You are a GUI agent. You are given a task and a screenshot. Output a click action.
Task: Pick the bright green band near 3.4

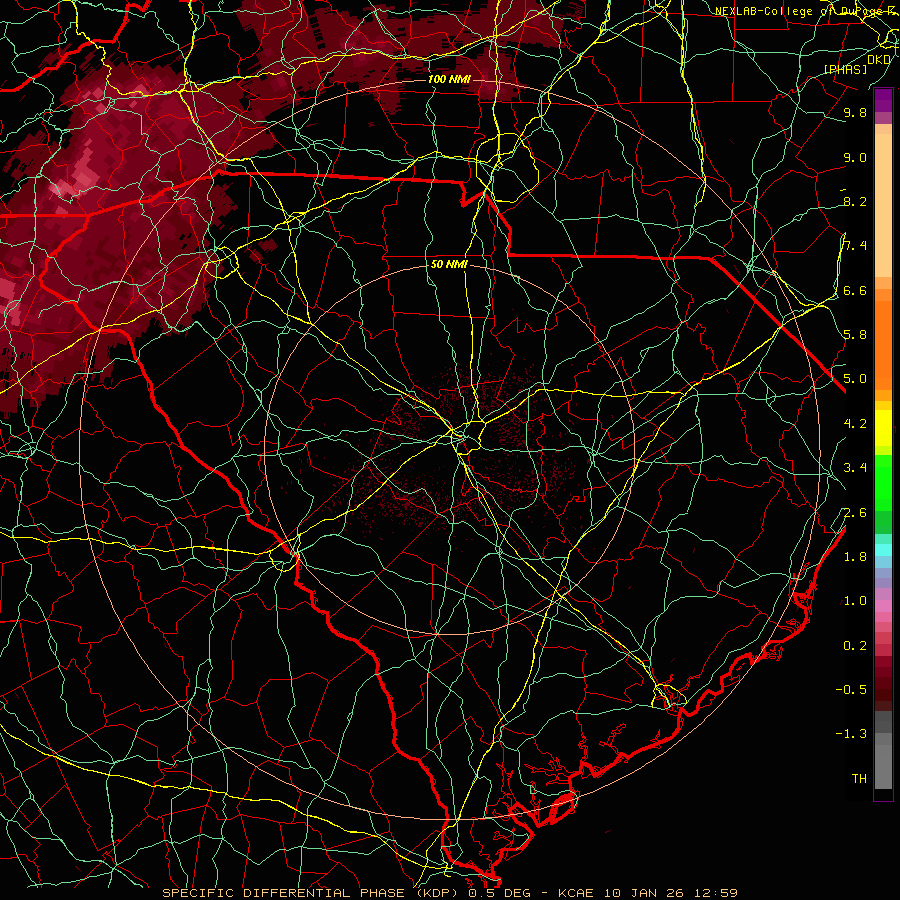tap(883, 483)
